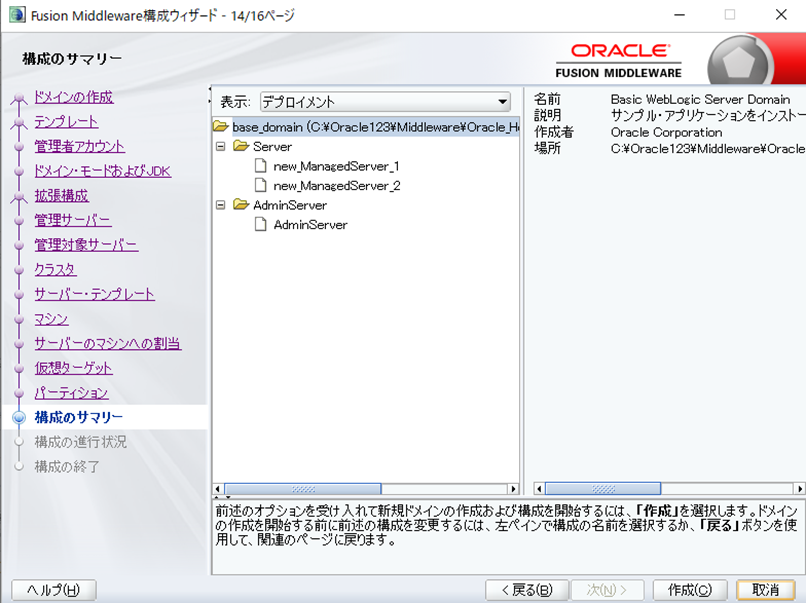
Task: Jump to クラスタ step in sidebar
Action: (x=55, y=270)
